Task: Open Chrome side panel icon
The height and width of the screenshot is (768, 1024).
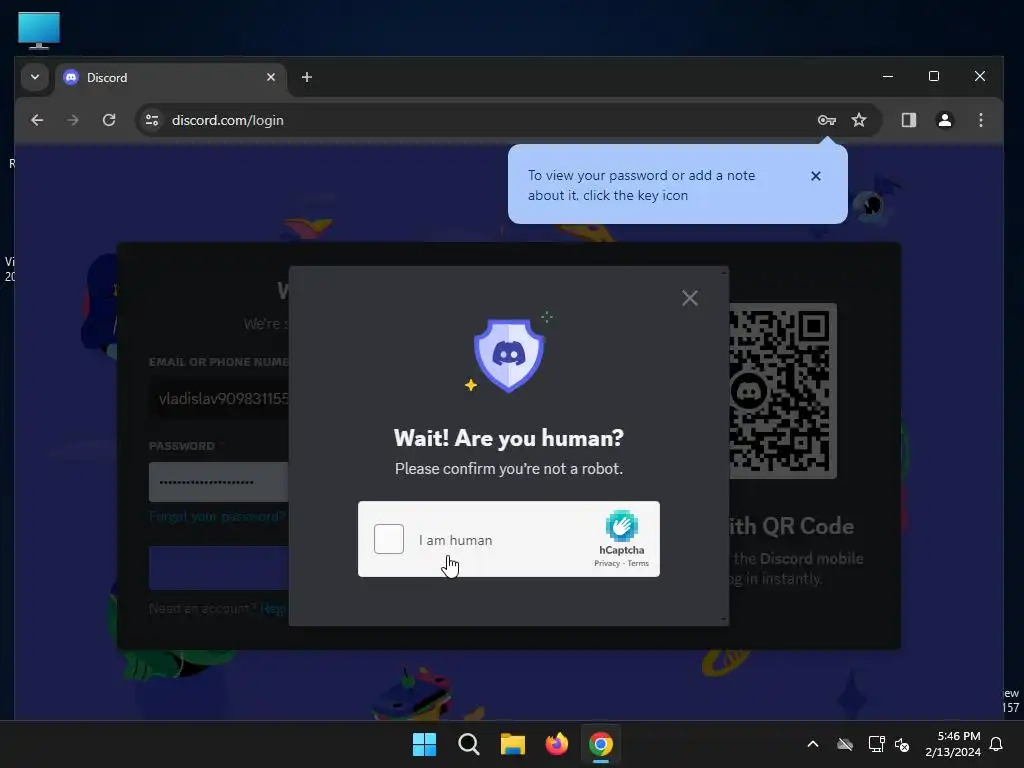Action: 908,120
